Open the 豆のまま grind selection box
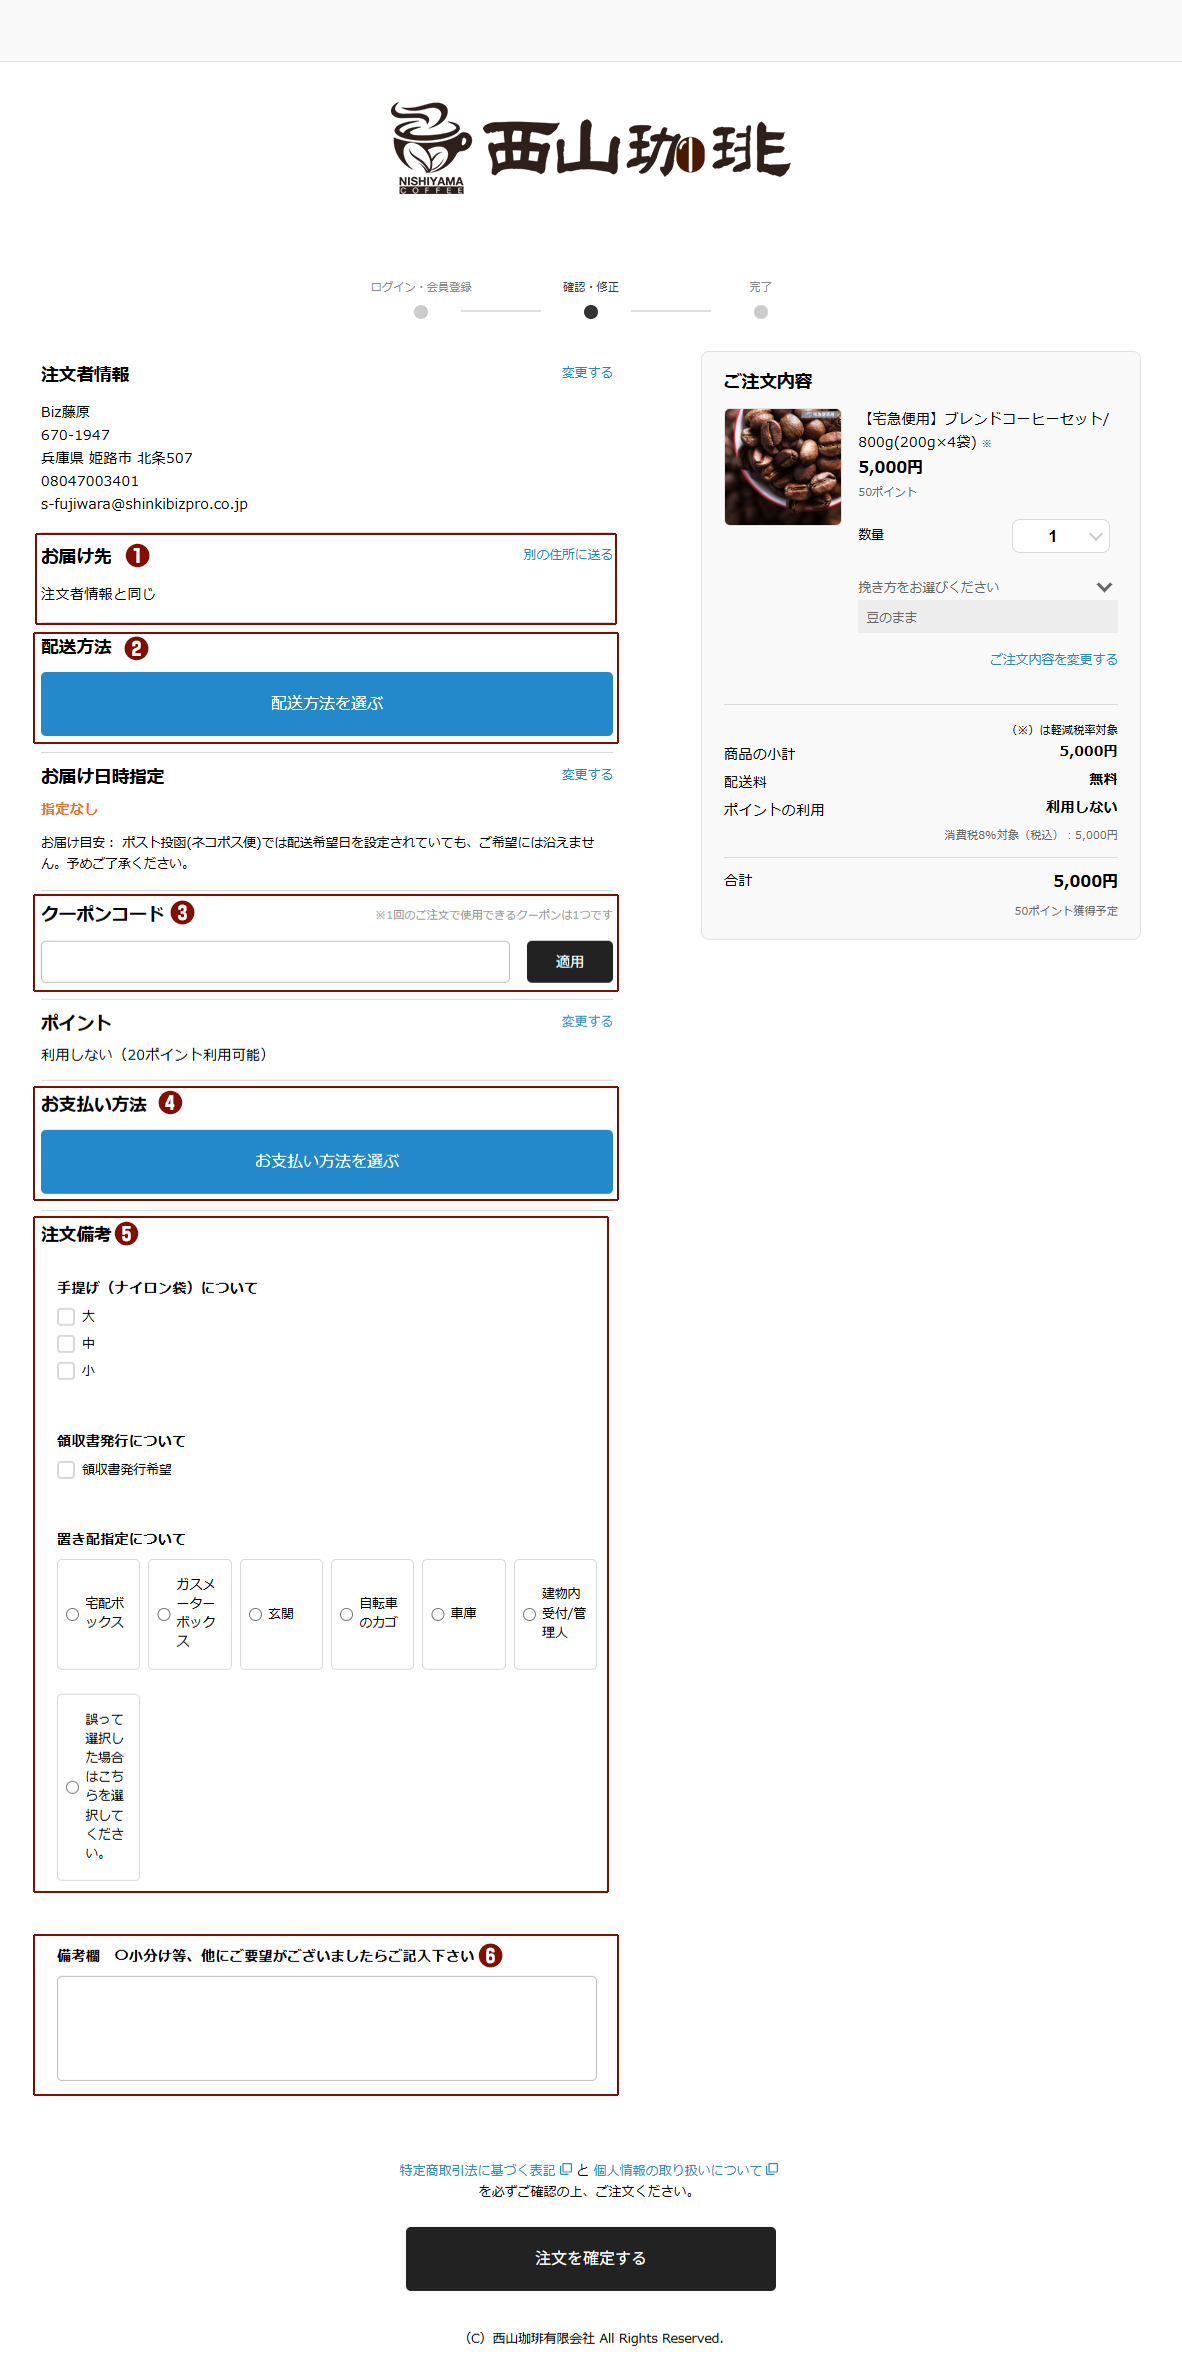This screenshot has width=1182, height=2365. coord(986,617)
